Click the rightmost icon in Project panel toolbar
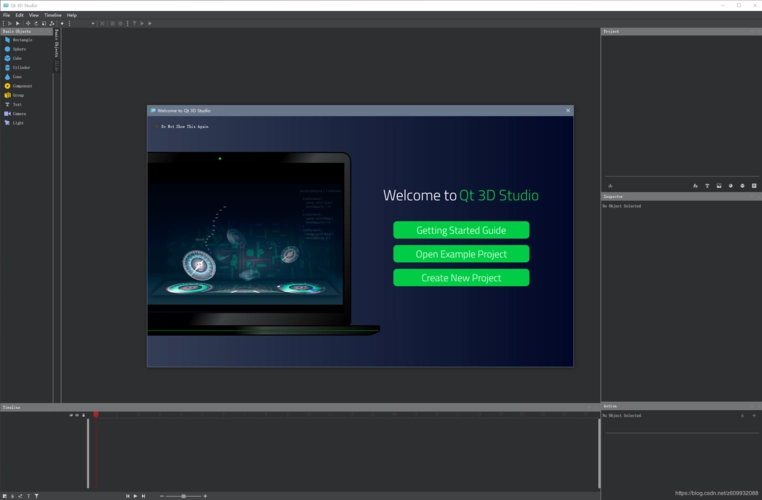This screenshot has height=500, width=762. coord(754,186)
